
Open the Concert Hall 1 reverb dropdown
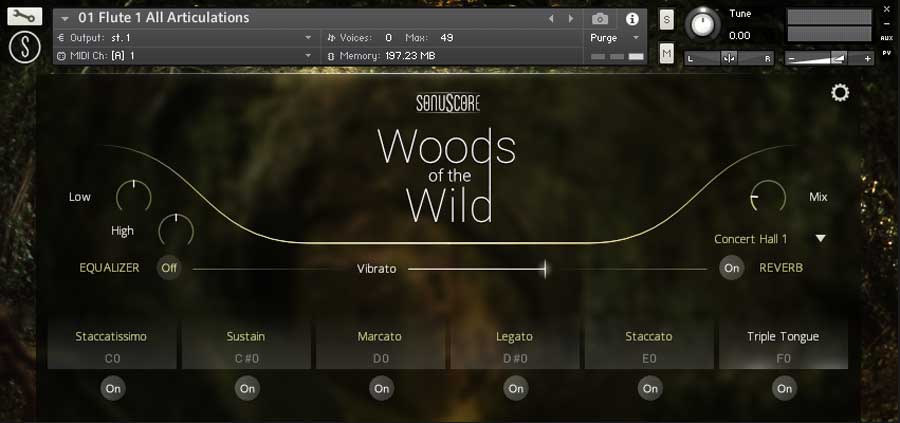[821, 238]
